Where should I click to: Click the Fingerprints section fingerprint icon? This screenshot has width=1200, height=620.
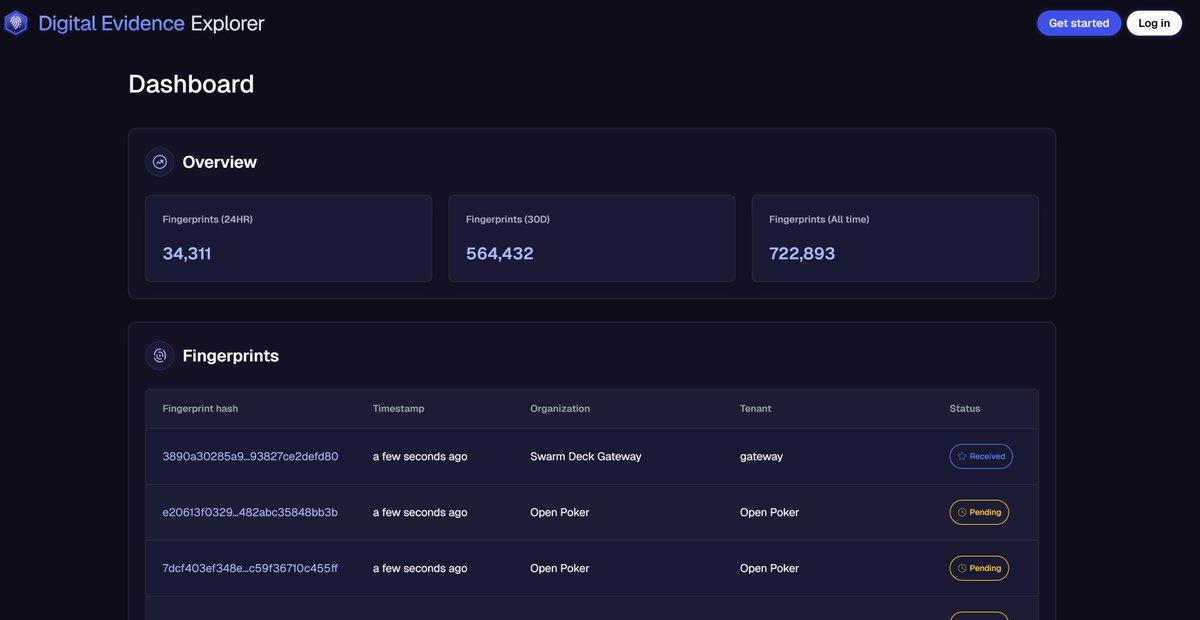[160, 355]
